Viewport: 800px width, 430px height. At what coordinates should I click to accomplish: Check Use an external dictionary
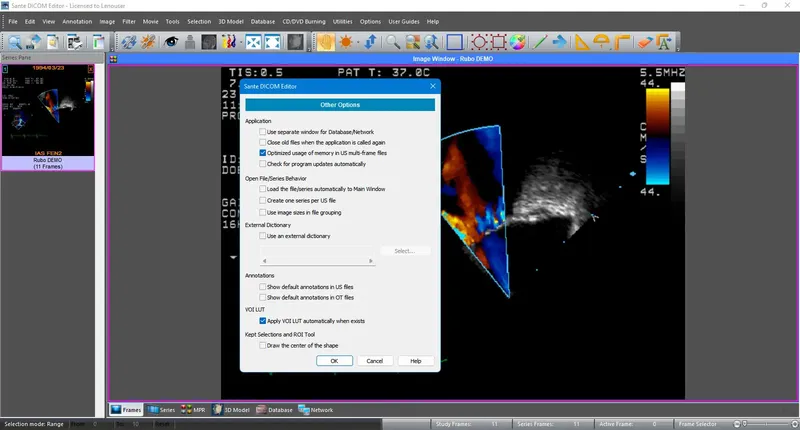pyautogui.click(x=262, y=236)
